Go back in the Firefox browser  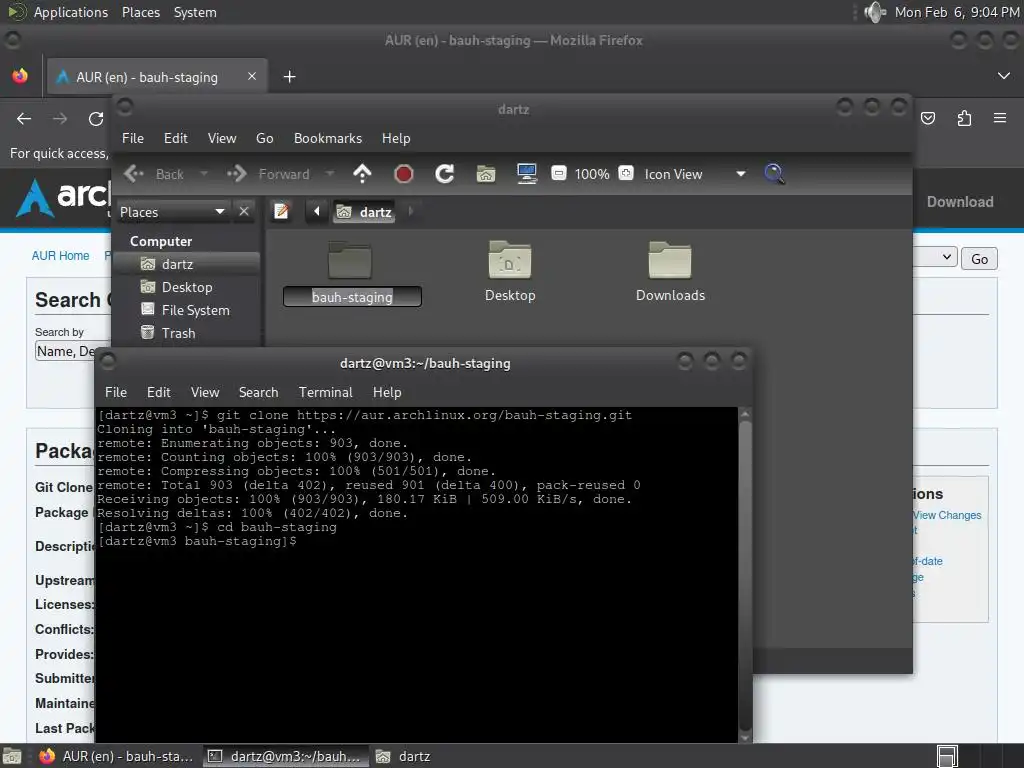pyautogui.click(x=24, y=119)
